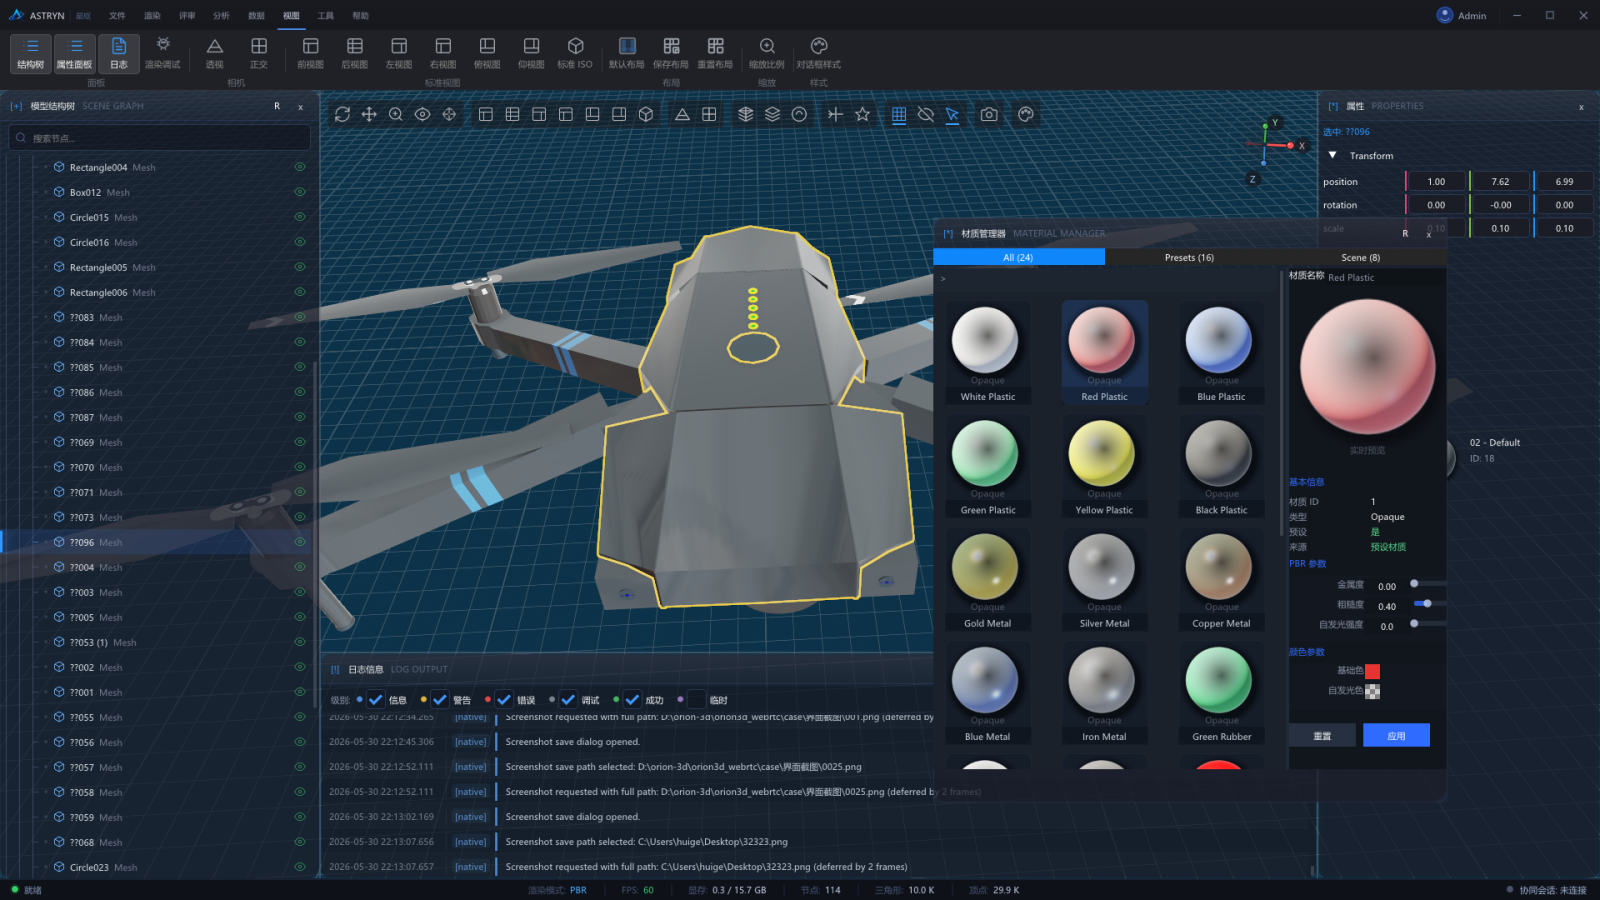Uncheck the 警告 log level checkbox
Viewport: 1600px width, 900px height.
[x=440, y=700]
